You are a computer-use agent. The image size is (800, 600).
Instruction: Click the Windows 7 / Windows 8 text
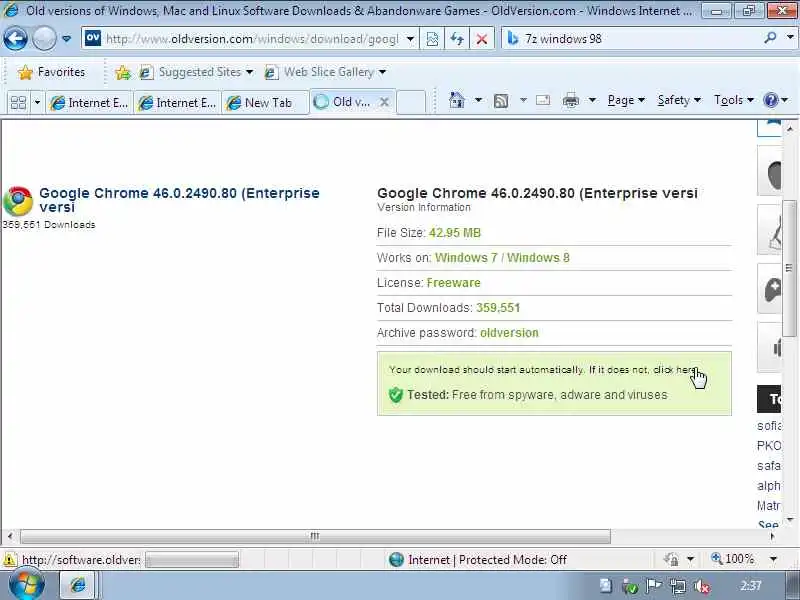point(502,258)
